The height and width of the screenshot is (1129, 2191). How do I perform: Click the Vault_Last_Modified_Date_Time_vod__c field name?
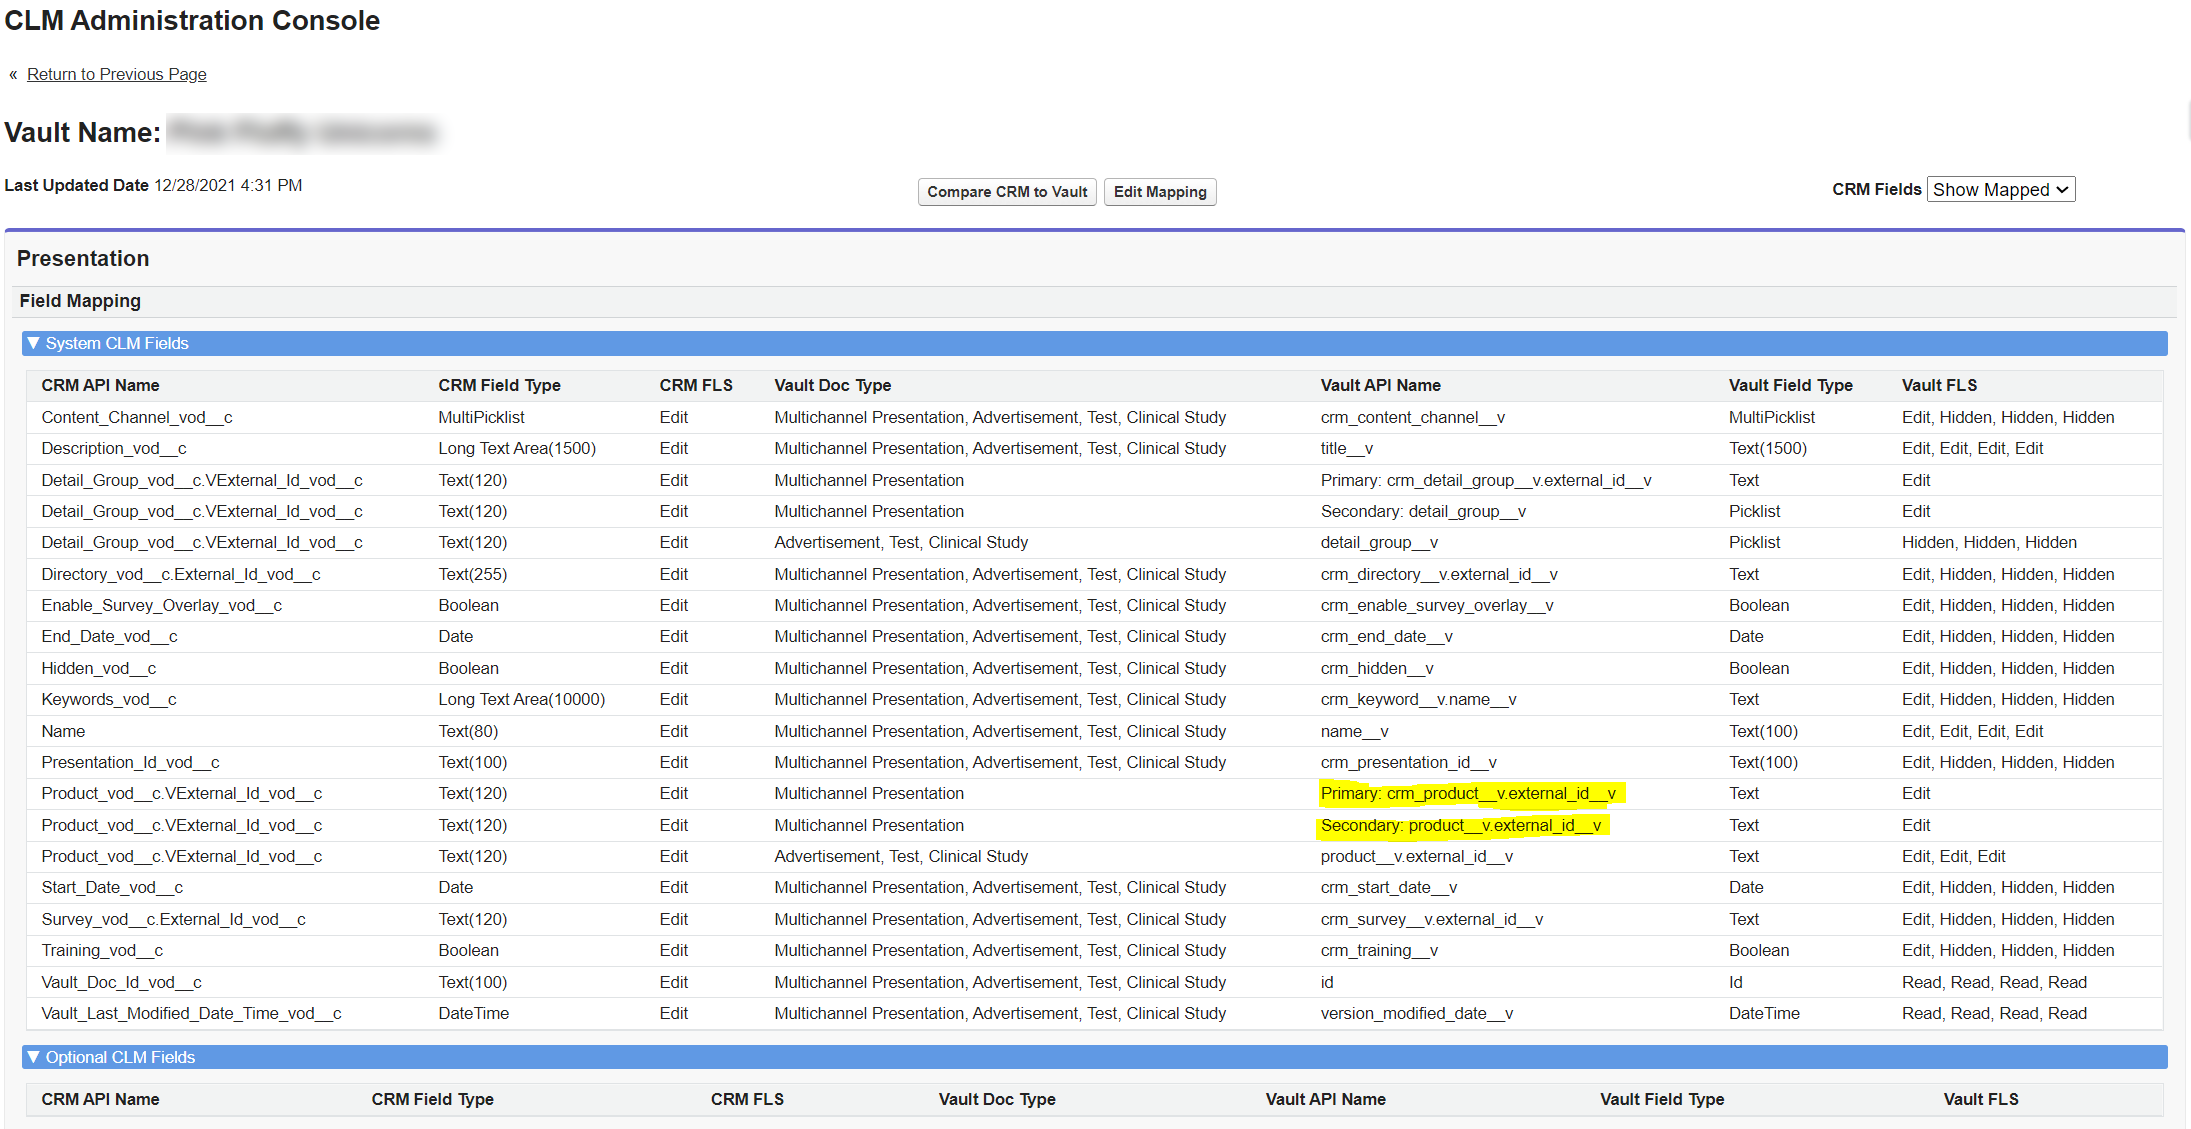pyautogui.click(x=191, y=1013)
